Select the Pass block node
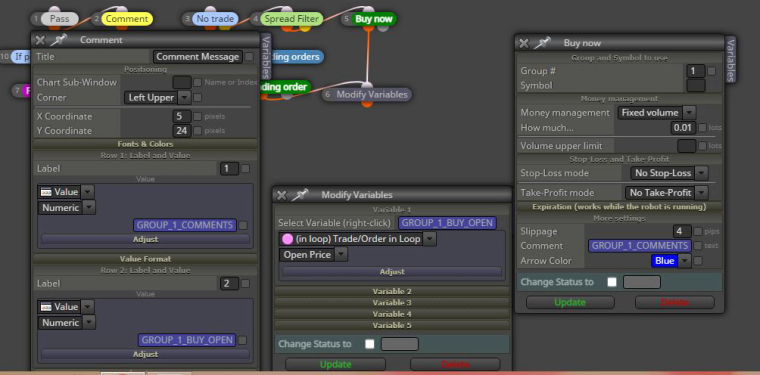Screen dimensions: 760x375 tap(59, 19)
